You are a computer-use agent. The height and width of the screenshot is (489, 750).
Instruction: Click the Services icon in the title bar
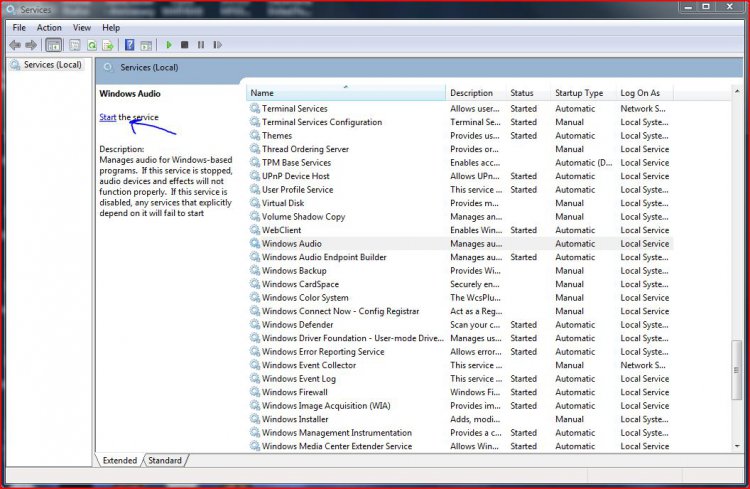pos(11,10)
